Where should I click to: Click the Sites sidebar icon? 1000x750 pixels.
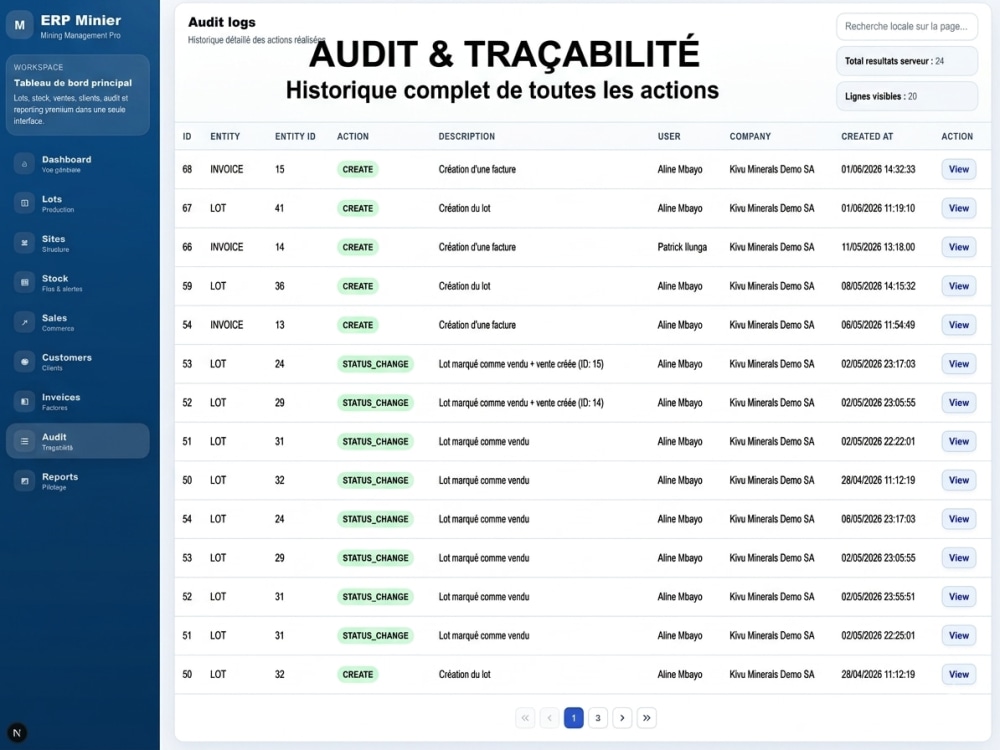pos(24,243)
